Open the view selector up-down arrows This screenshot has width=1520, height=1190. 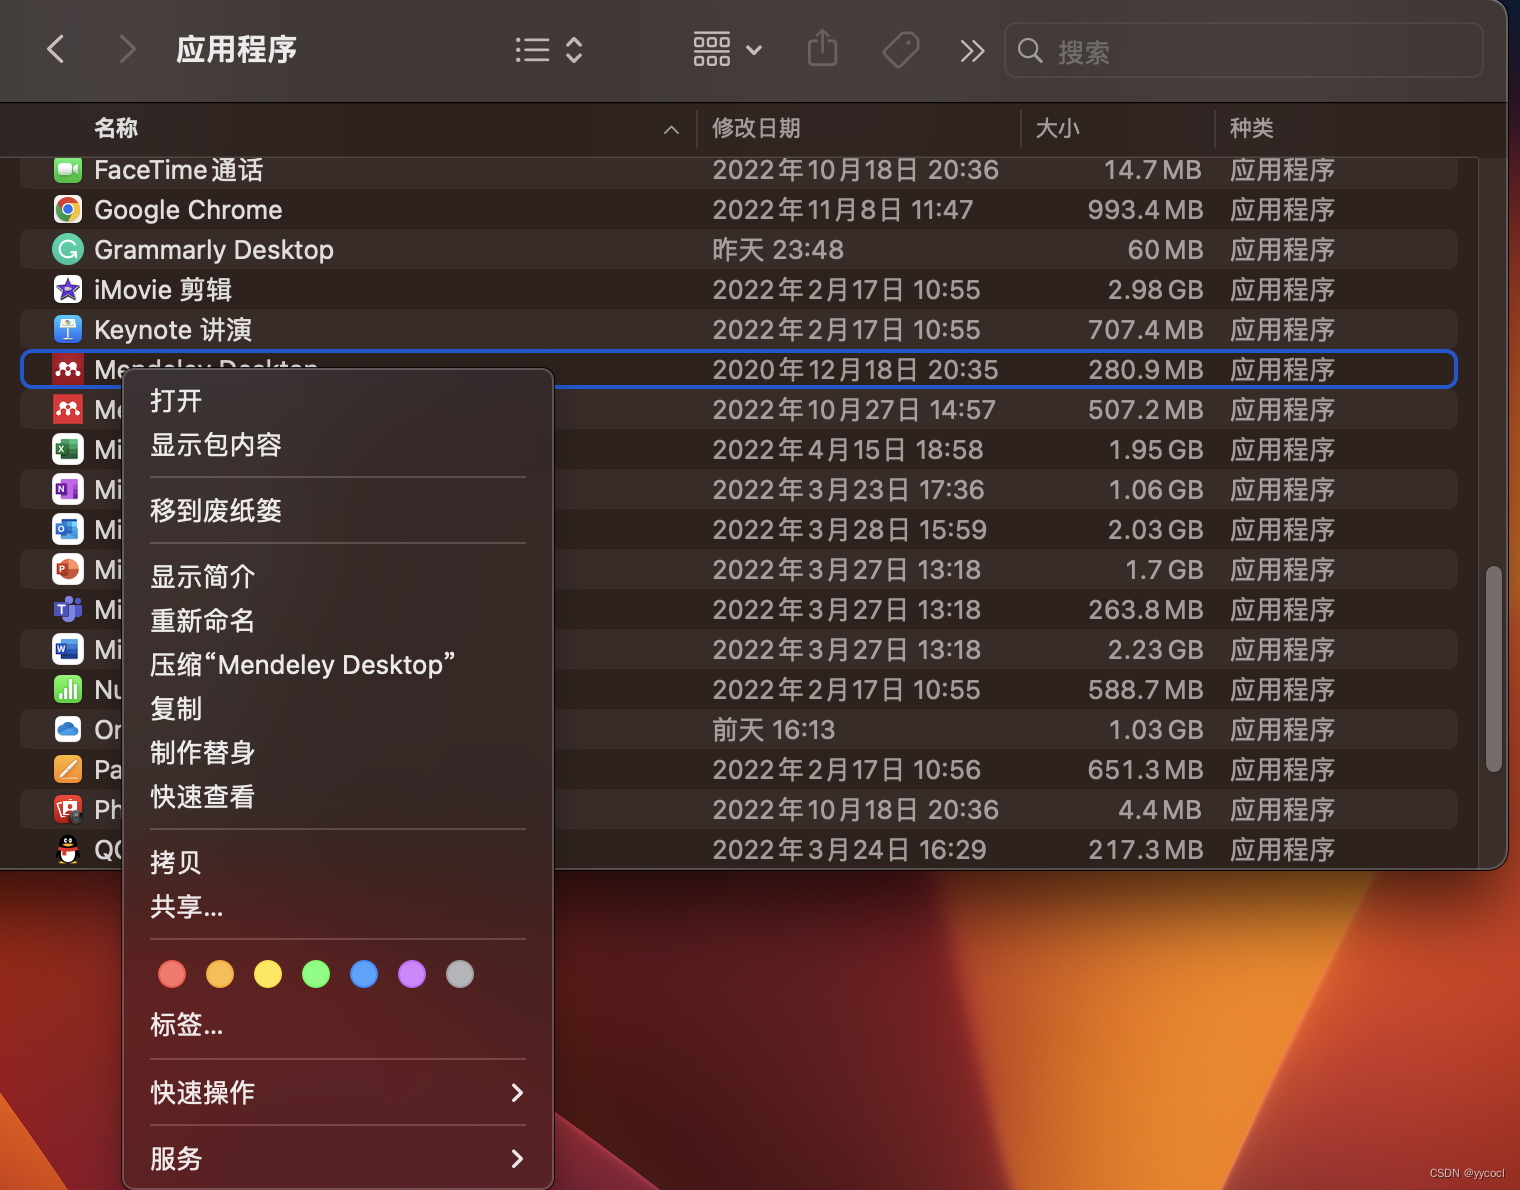[x=574, y=50]
